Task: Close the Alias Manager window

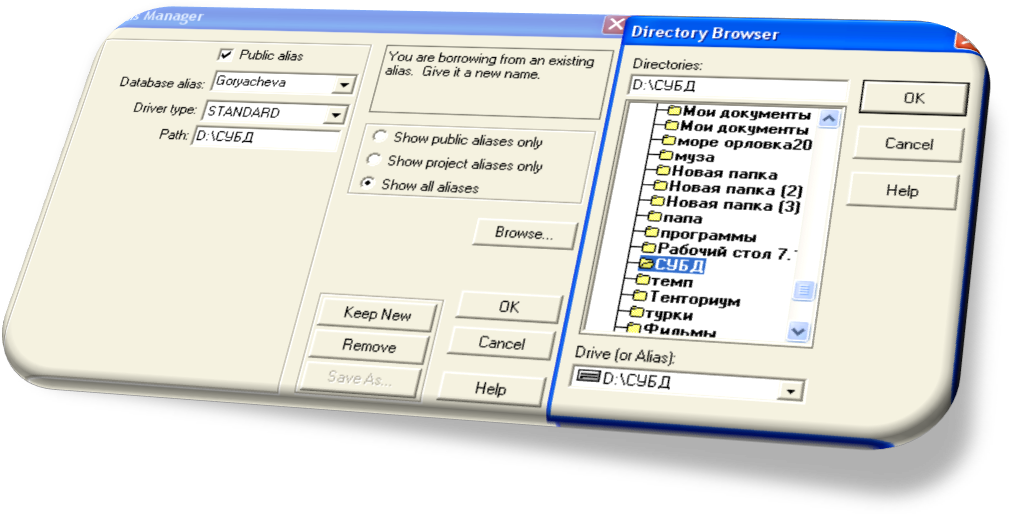Action: 614,24
